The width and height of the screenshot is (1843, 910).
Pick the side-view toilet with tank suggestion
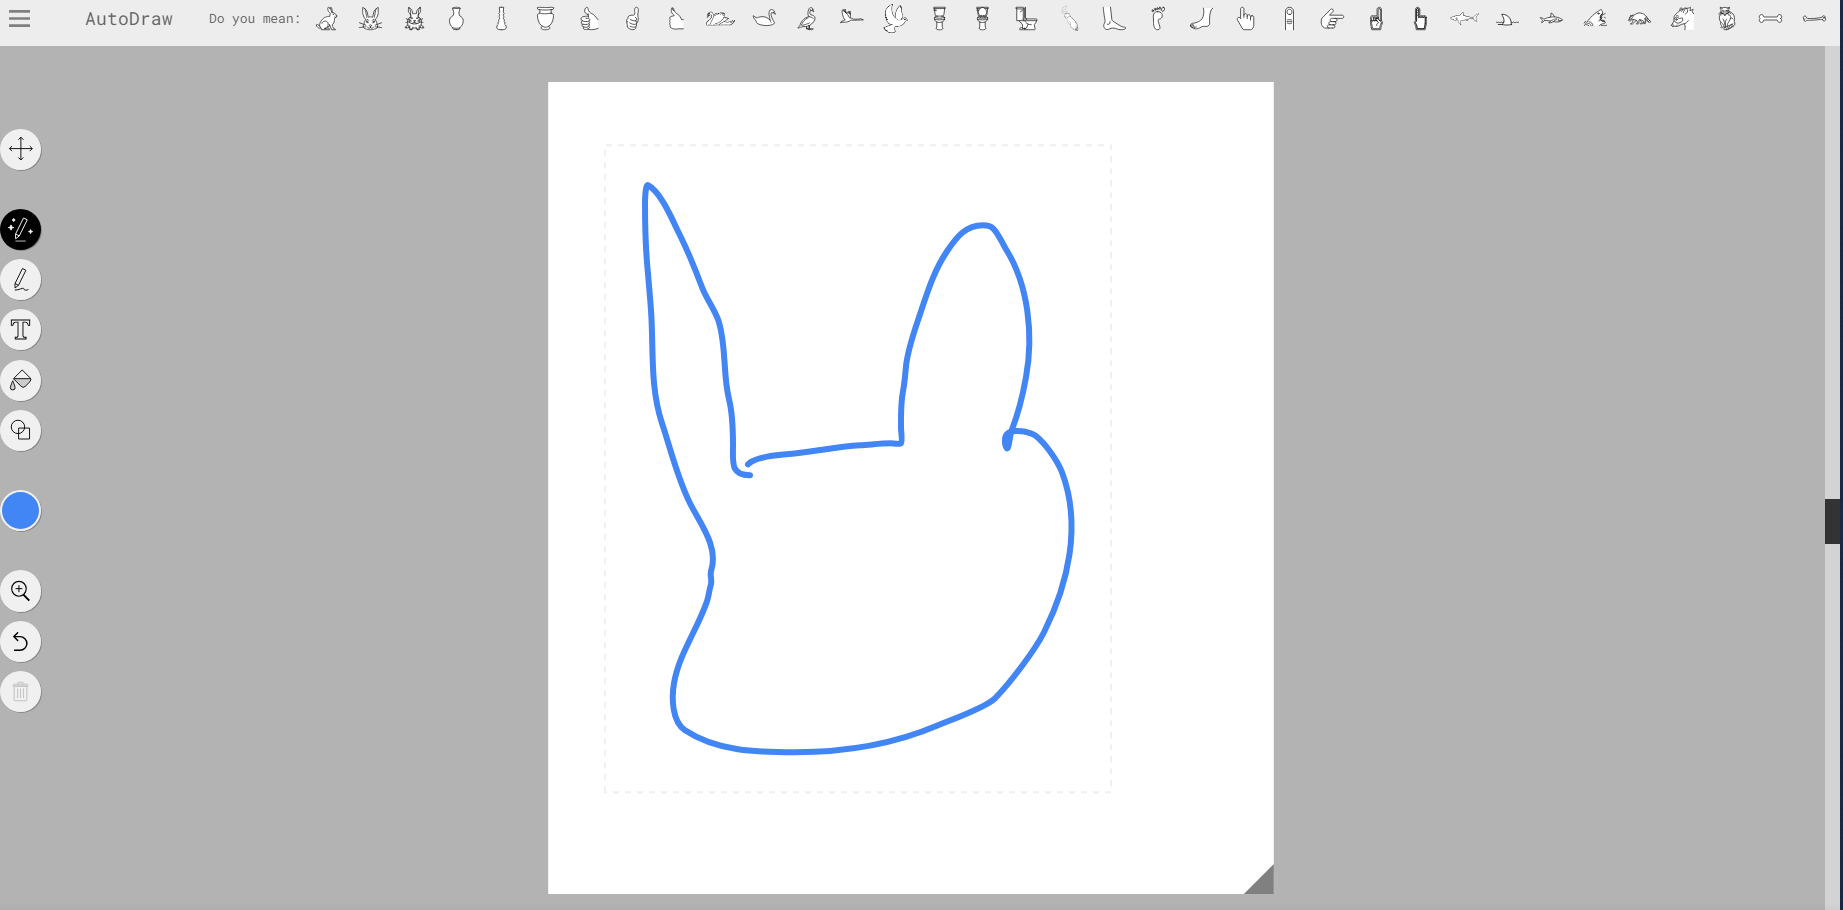1026,19
